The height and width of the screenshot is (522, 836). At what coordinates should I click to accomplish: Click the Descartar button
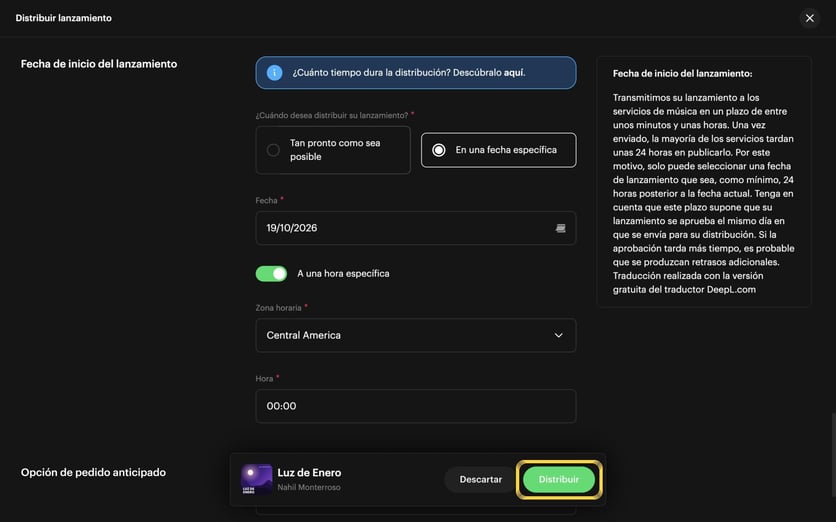coord(480,479)
